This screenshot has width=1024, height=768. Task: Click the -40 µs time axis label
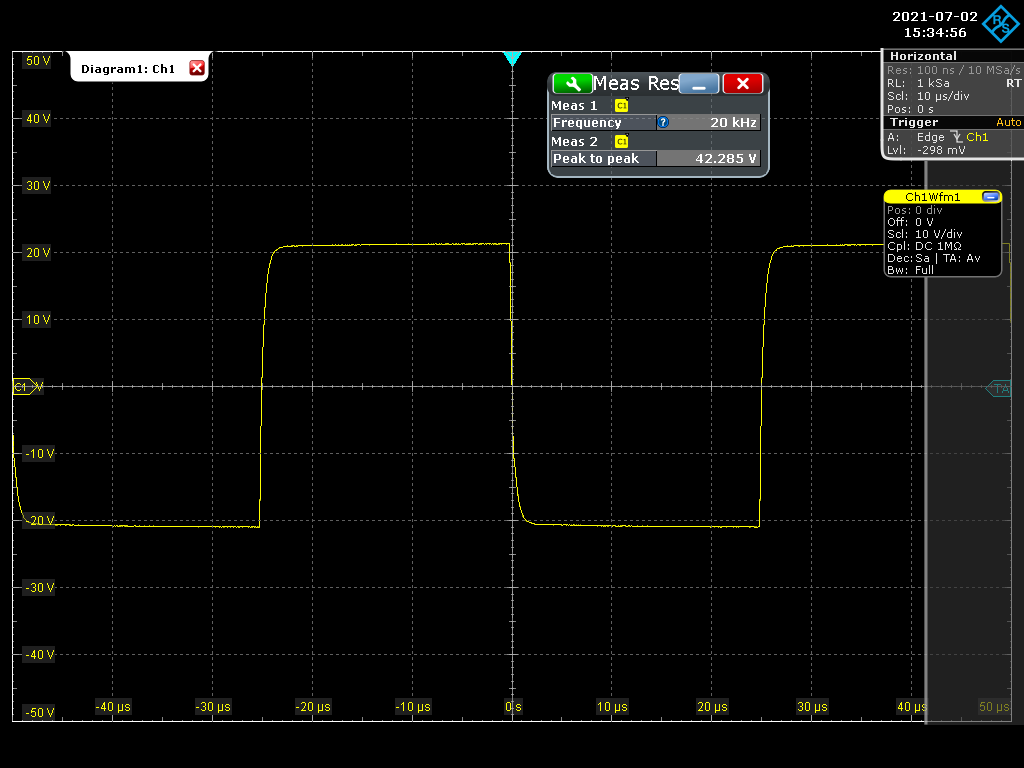click(113, 707)
